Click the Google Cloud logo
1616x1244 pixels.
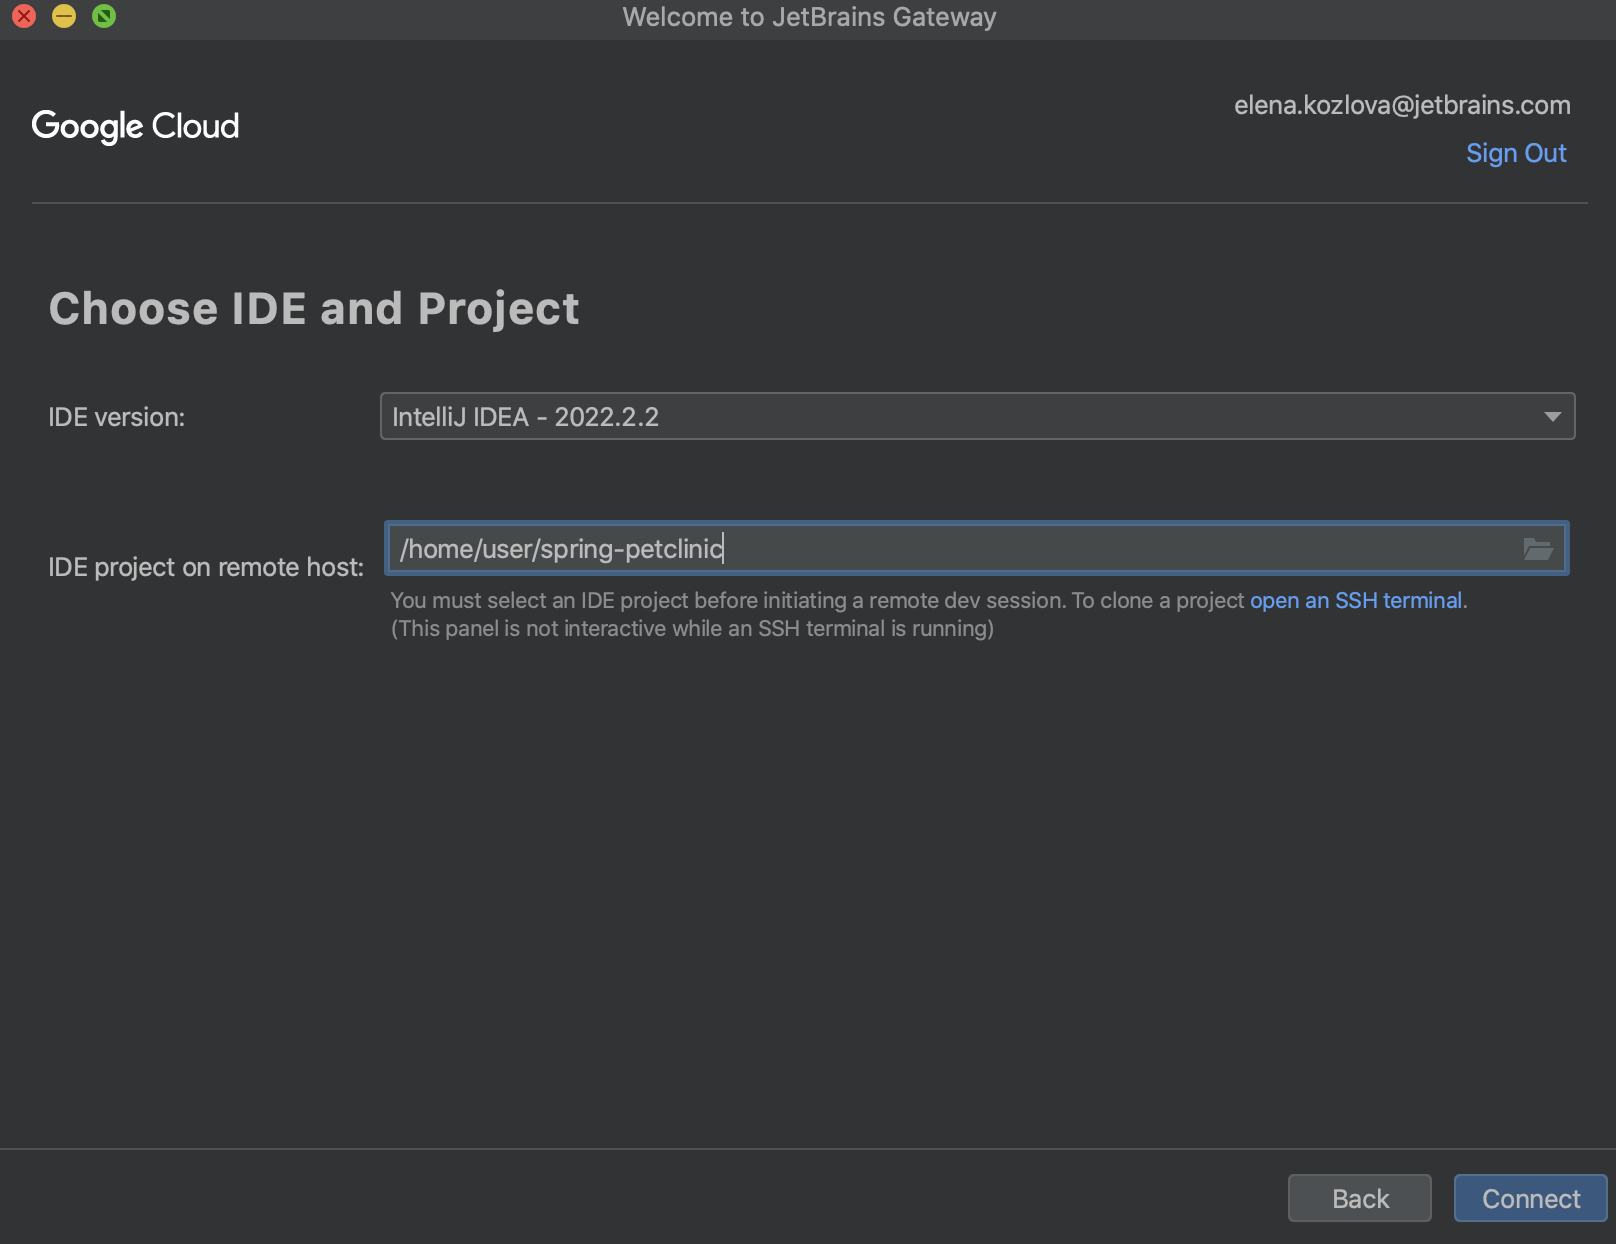coord(135,125)
